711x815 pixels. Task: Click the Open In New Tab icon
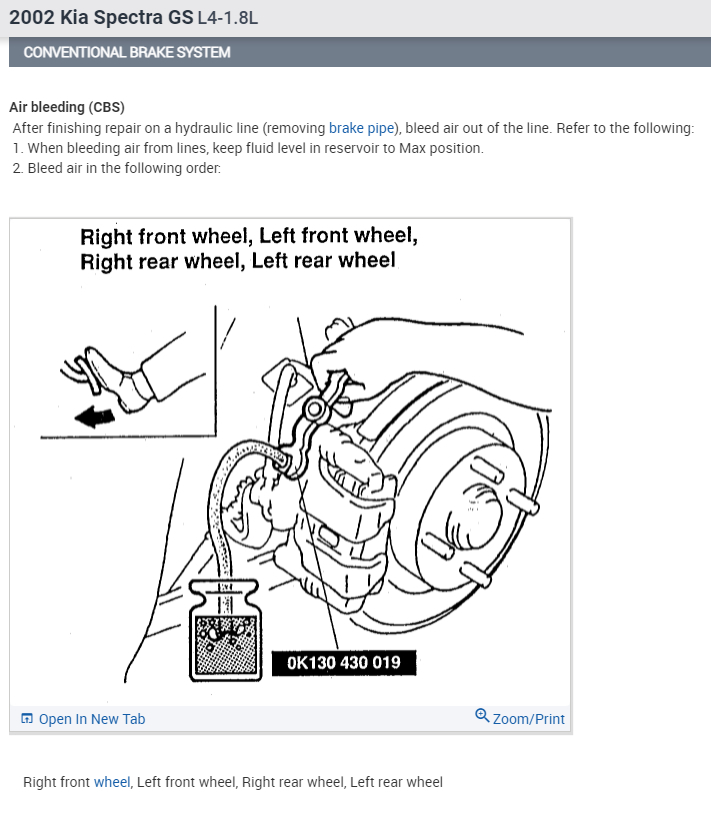click(x=27, y=718)
